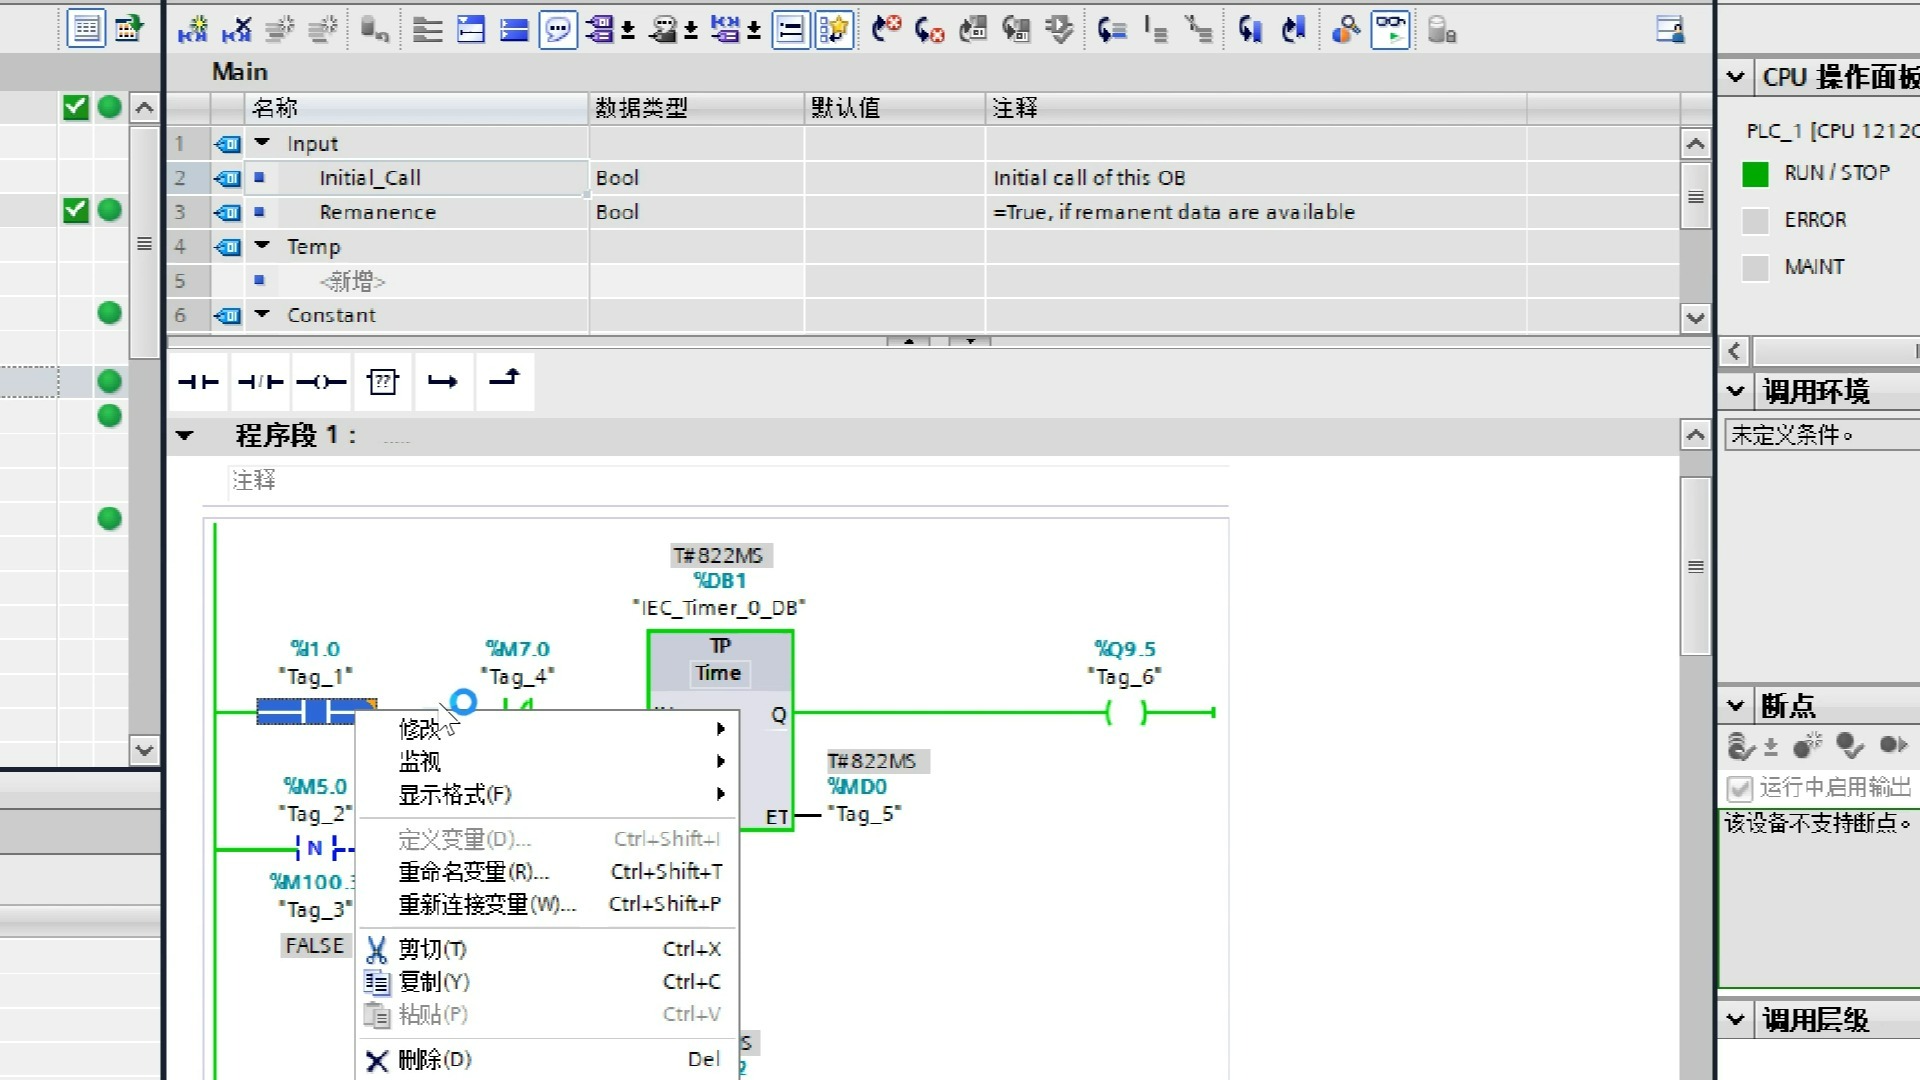Click the open branch icon
1920x1080 pixels.
[x=442, y=381]
